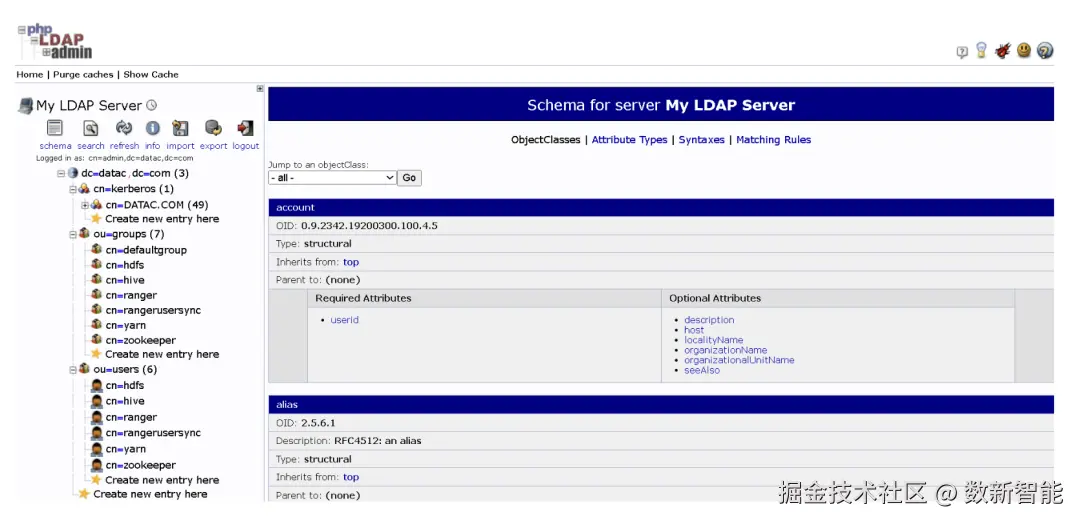Open the userid required attribute link
The image size is (1080, 523).
(344, 320)
